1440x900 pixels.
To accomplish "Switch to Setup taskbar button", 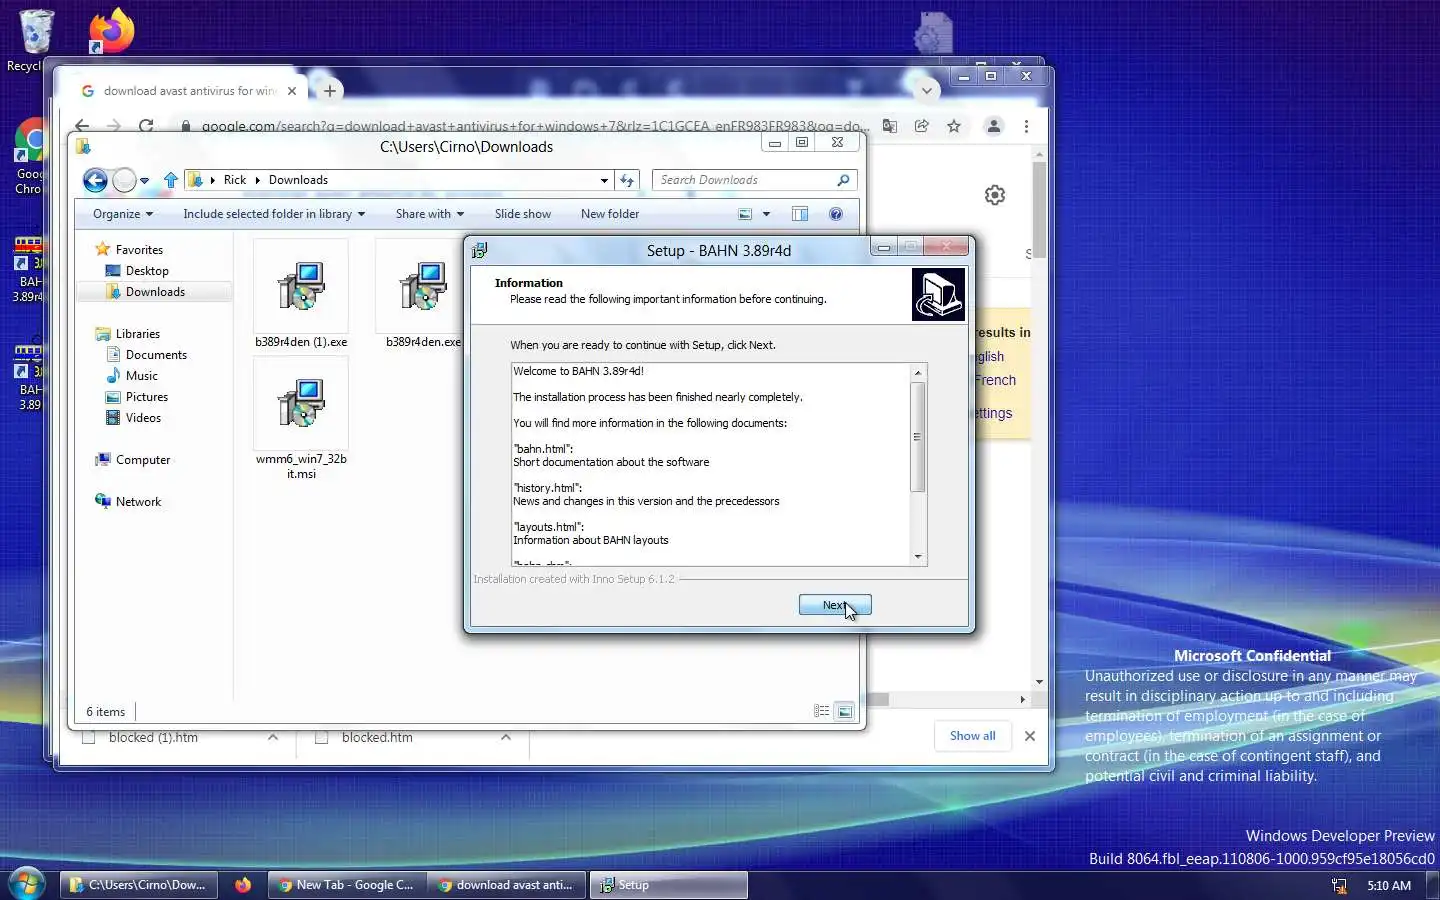I will [668, 885].
